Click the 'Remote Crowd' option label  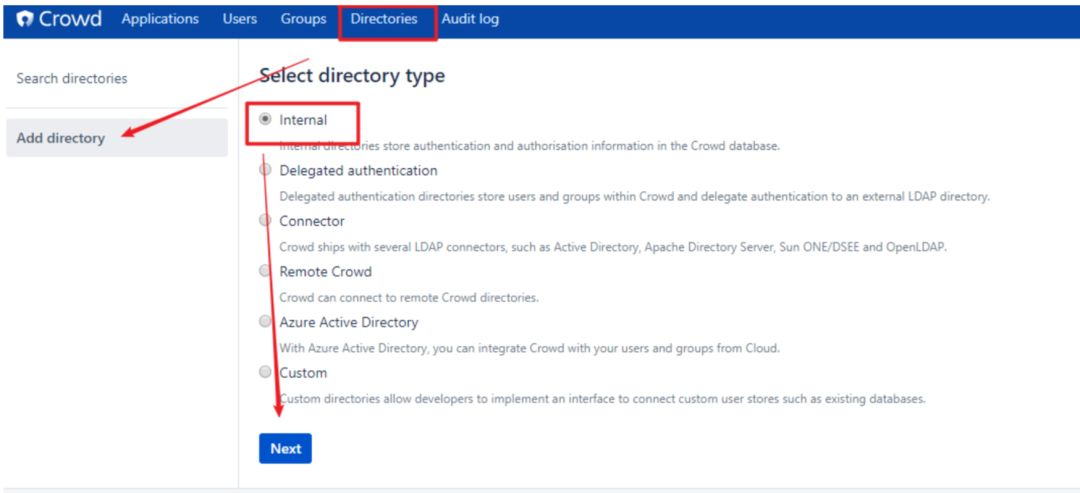tap(325, 271)
